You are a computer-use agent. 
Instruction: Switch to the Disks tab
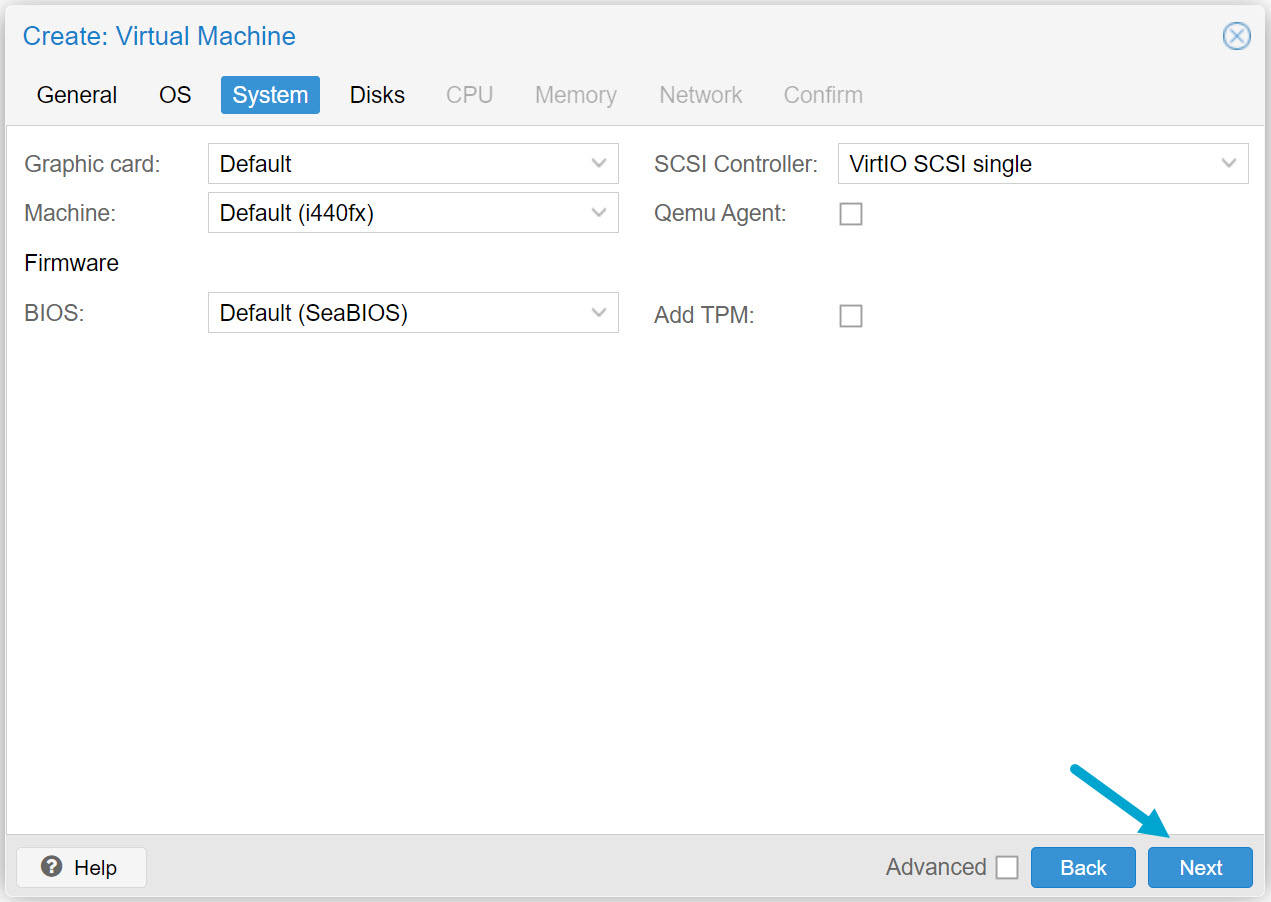(377, 94)
